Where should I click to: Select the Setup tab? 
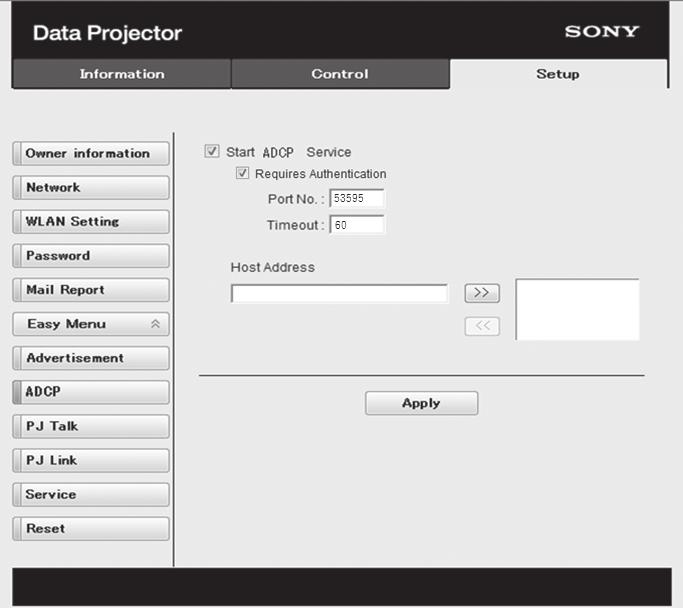click(x=558, y=74)
